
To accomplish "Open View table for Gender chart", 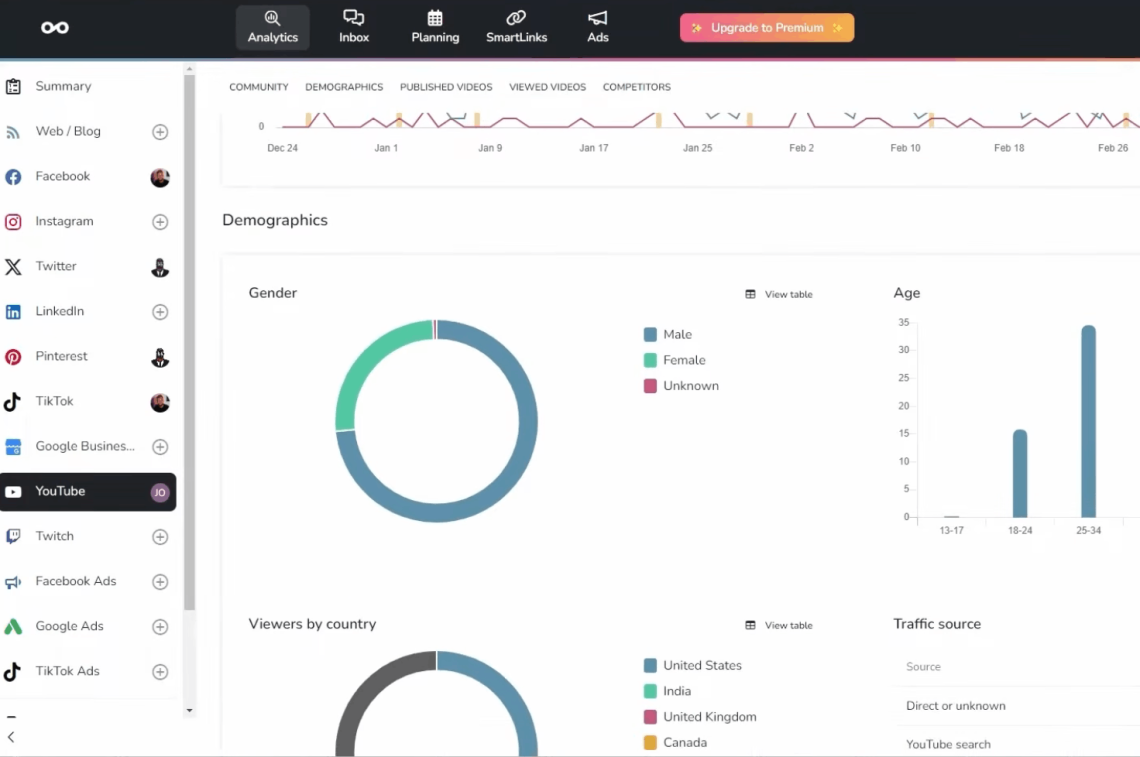I will coord(779,295).
